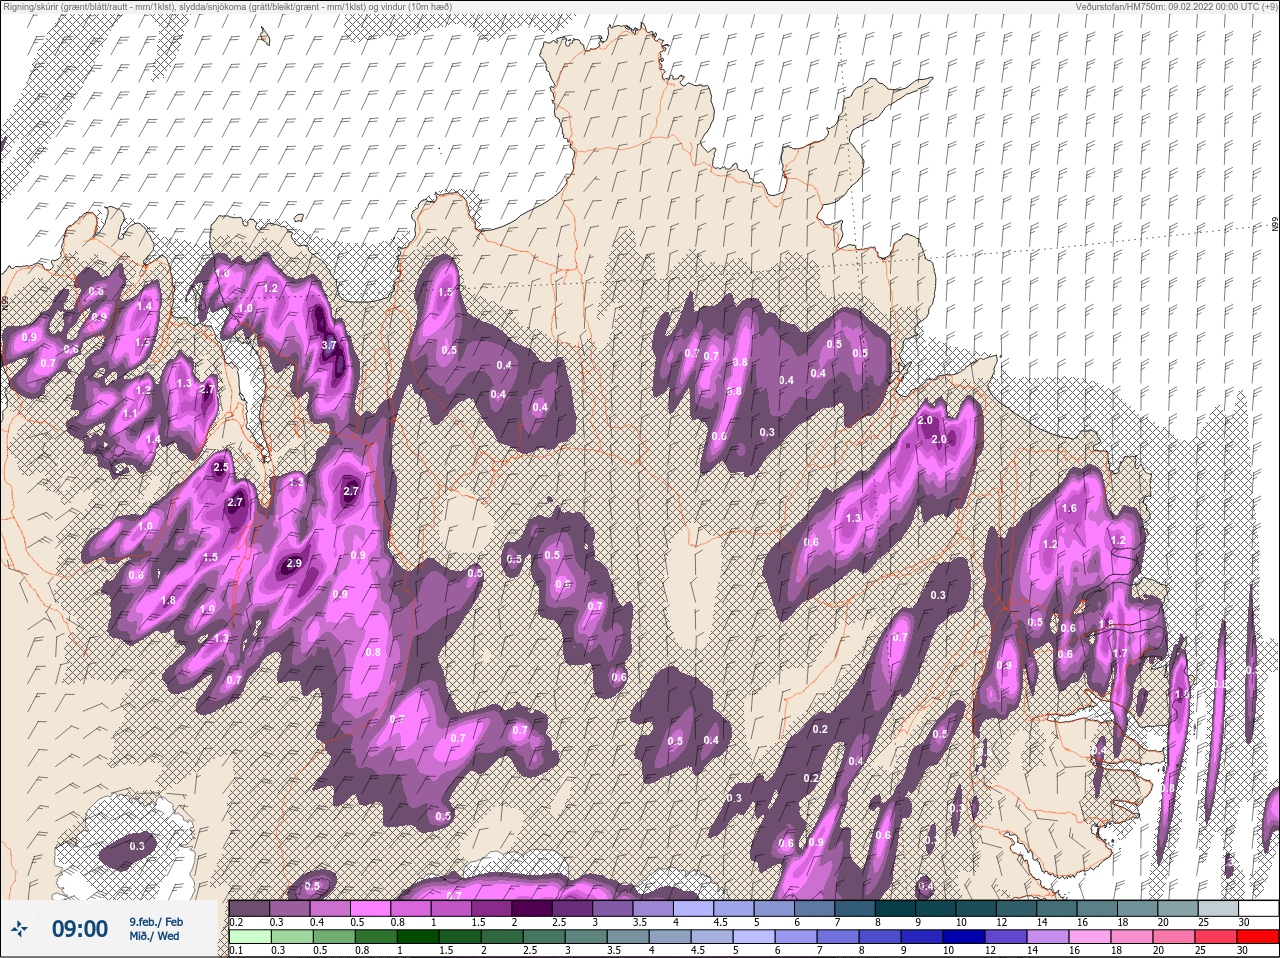Click the map title 'Rigning/skúrir' header text
The height and width of the screenshot is (958, 1280).
tap(227, 6)
